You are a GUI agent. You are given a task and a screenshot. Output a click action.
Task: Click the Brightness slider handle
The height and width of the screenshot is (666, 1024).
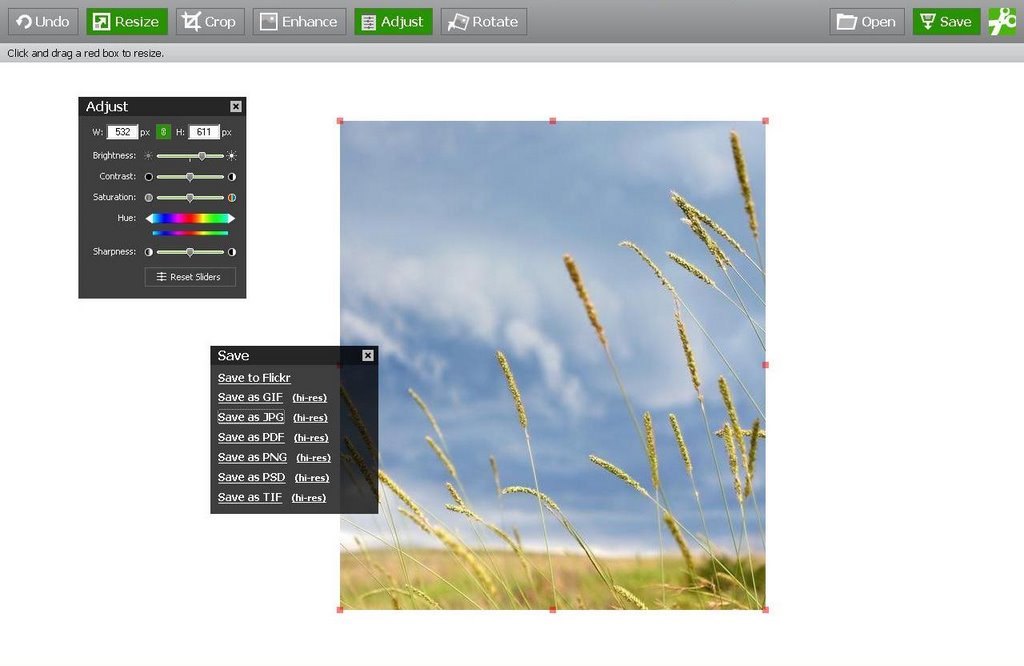click(202, 156)
